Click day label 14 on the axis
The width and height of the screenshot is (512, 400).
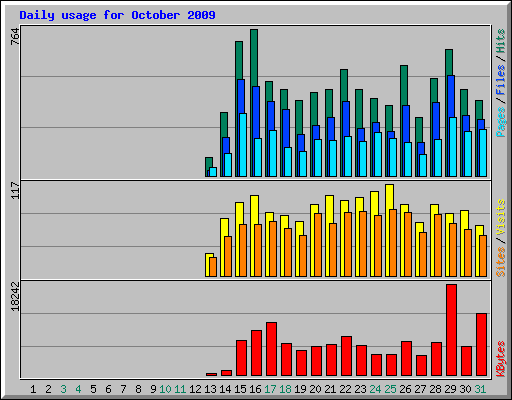click(225, 389)
